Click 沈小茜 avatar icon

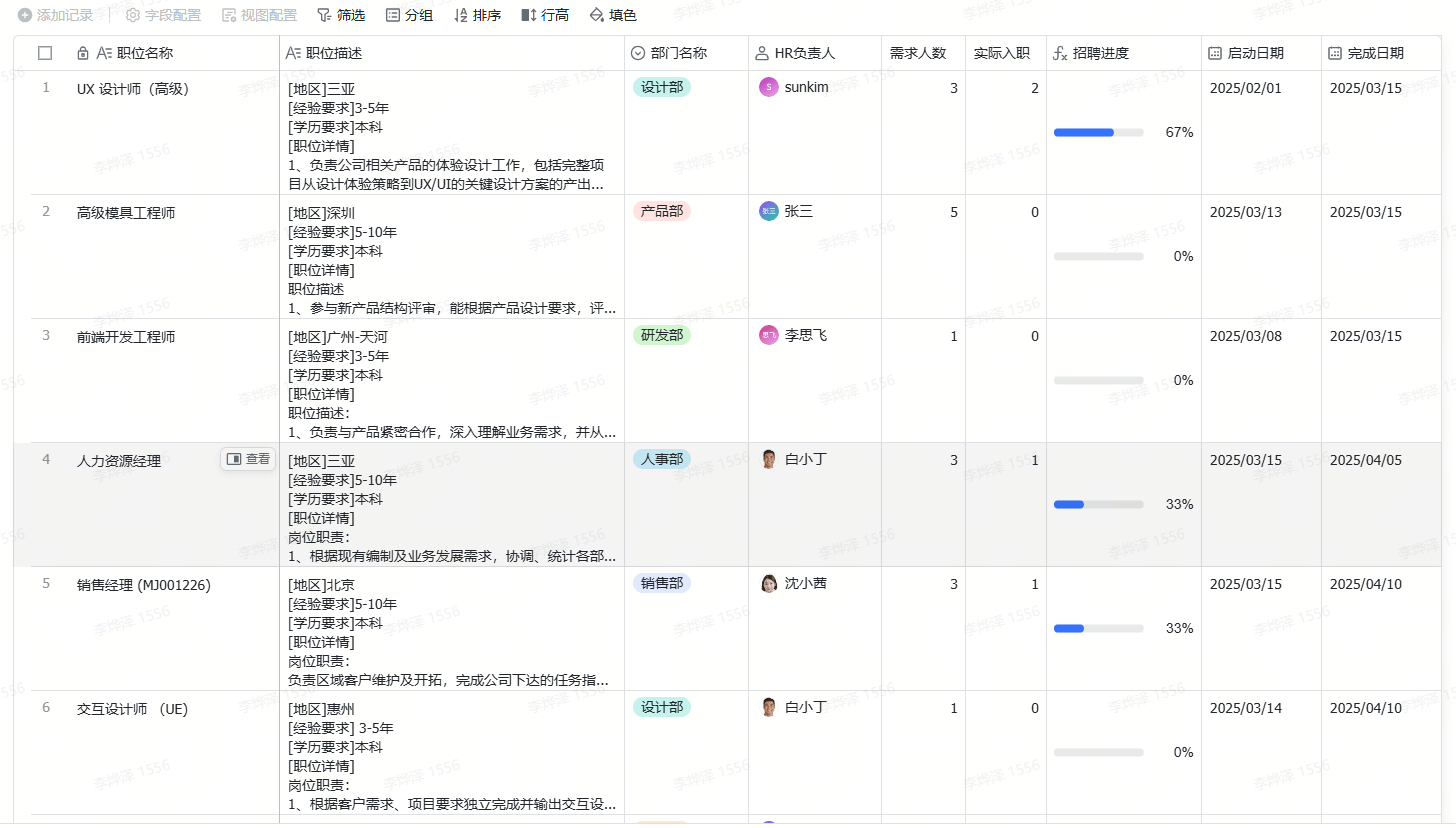pyautogui.click(x=768, y=583)
